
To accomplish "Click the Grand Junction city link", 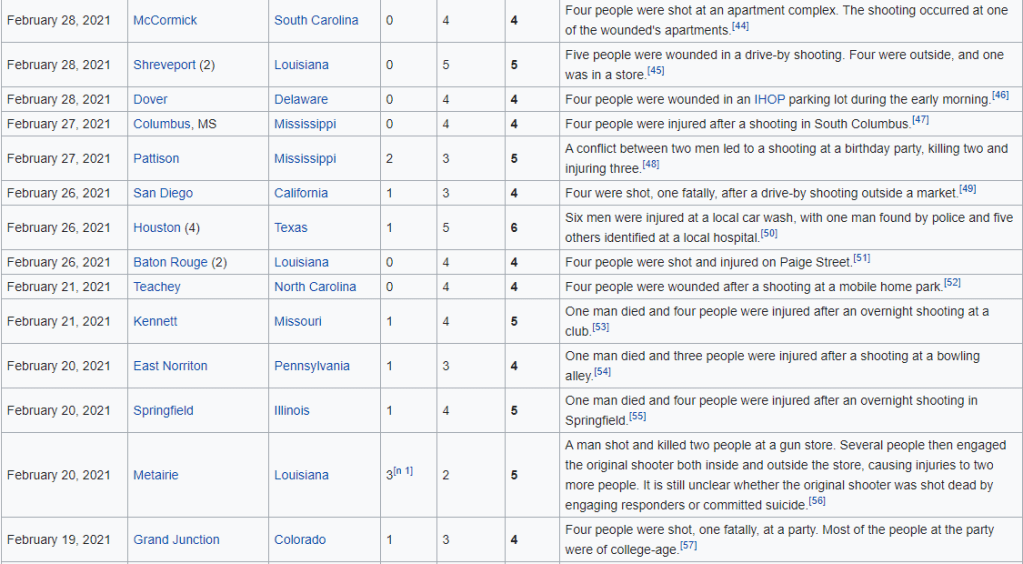I will 177,540.
